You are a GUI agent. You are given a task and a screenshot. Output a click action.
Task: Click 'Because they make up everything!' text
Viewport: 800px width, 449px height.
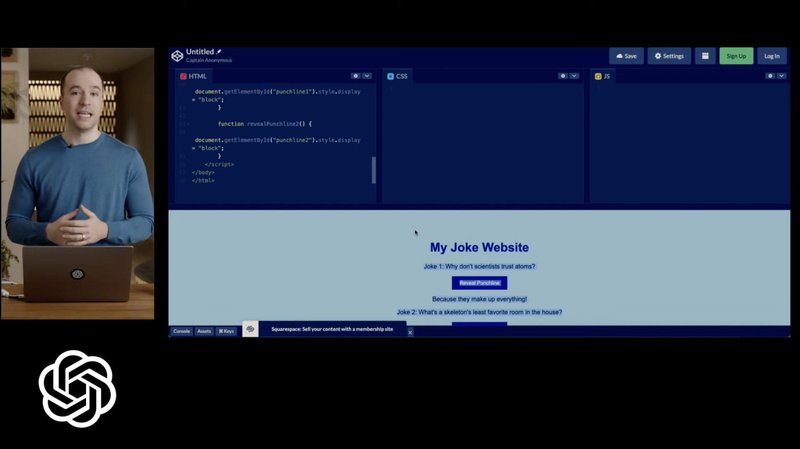480,299
